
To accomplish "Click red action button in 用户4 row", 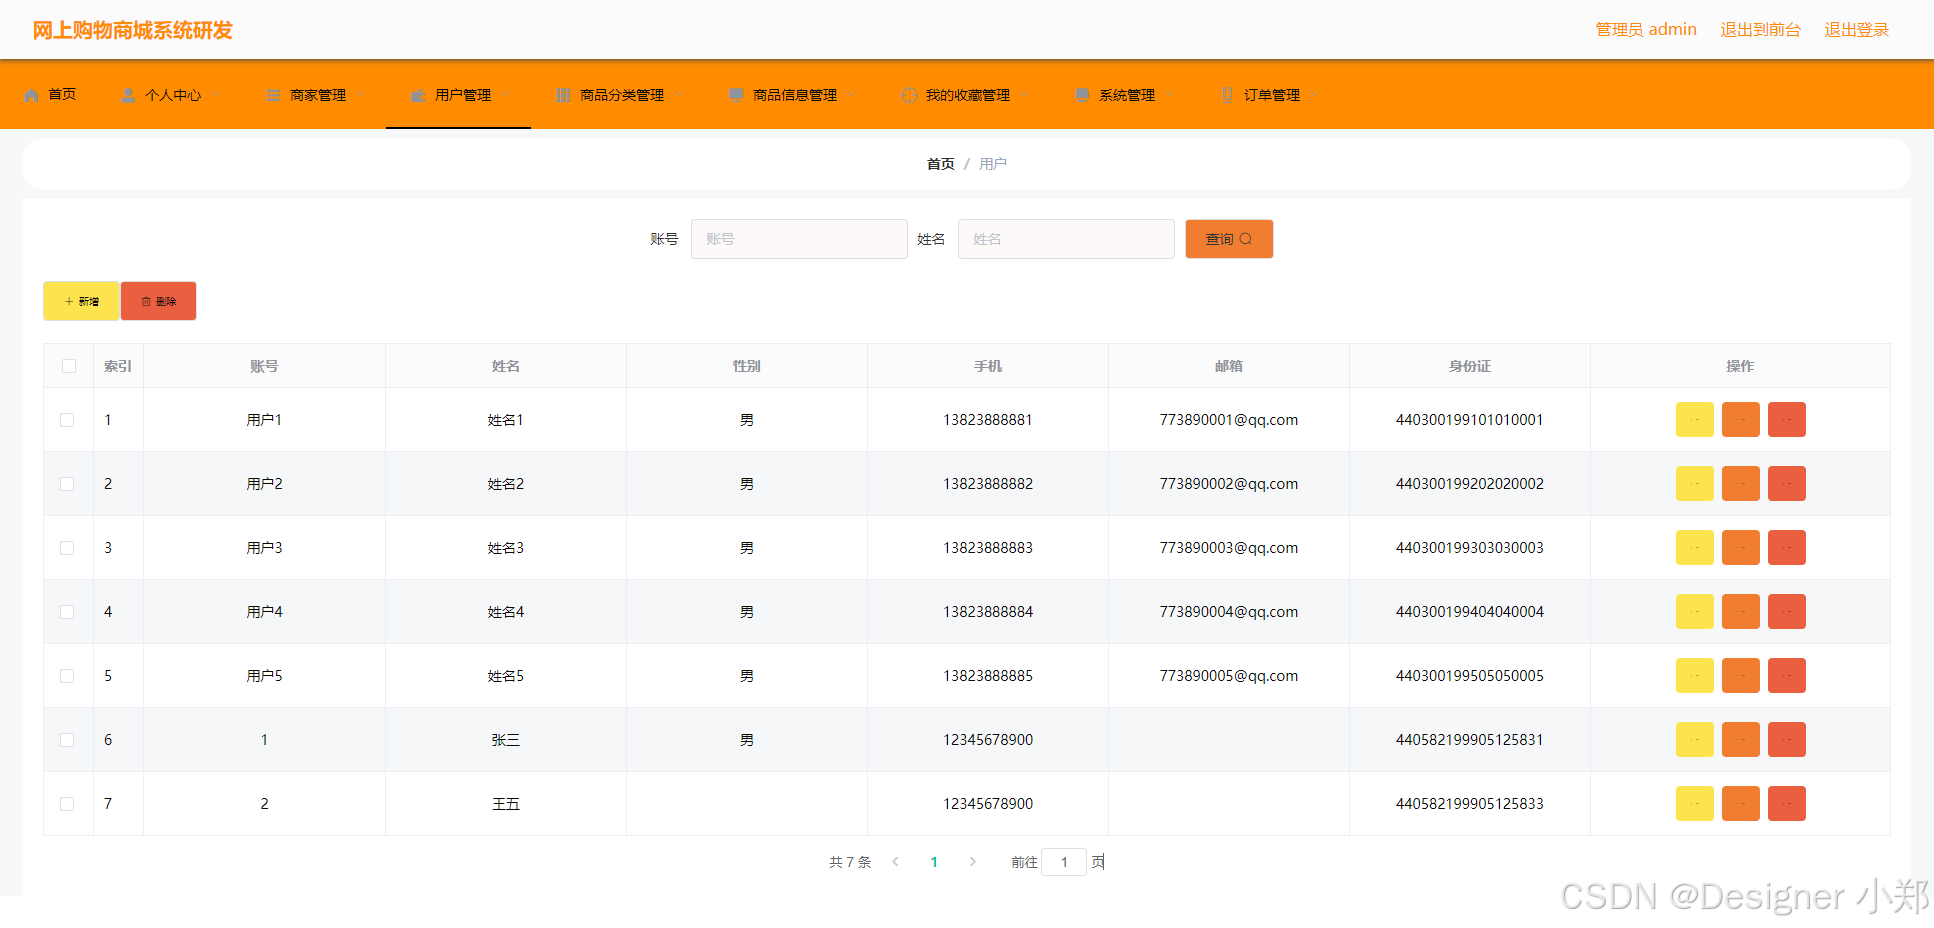I will (x=1786, y=612).
